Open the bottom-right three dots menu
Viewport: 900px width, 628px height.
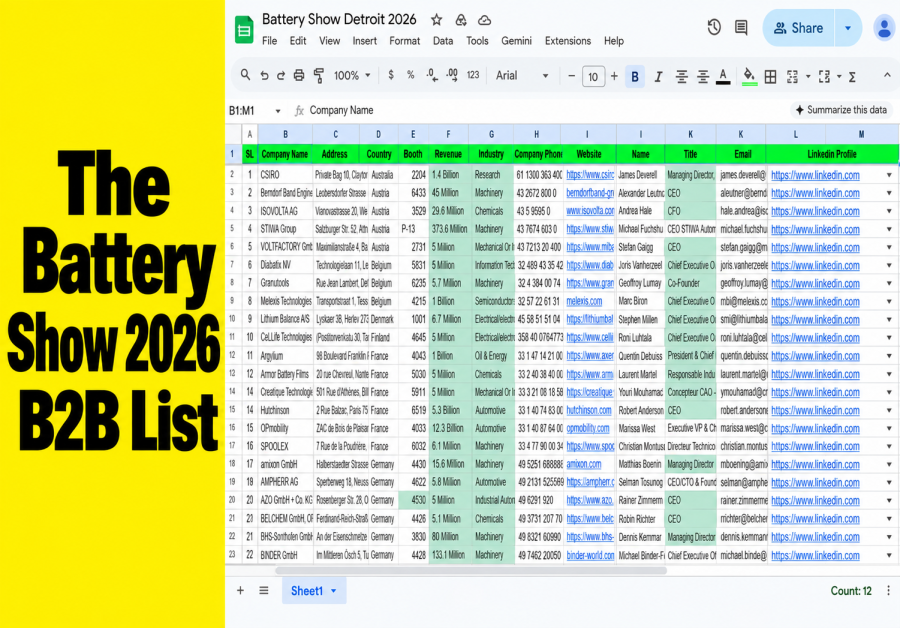(x=888, y=591)
